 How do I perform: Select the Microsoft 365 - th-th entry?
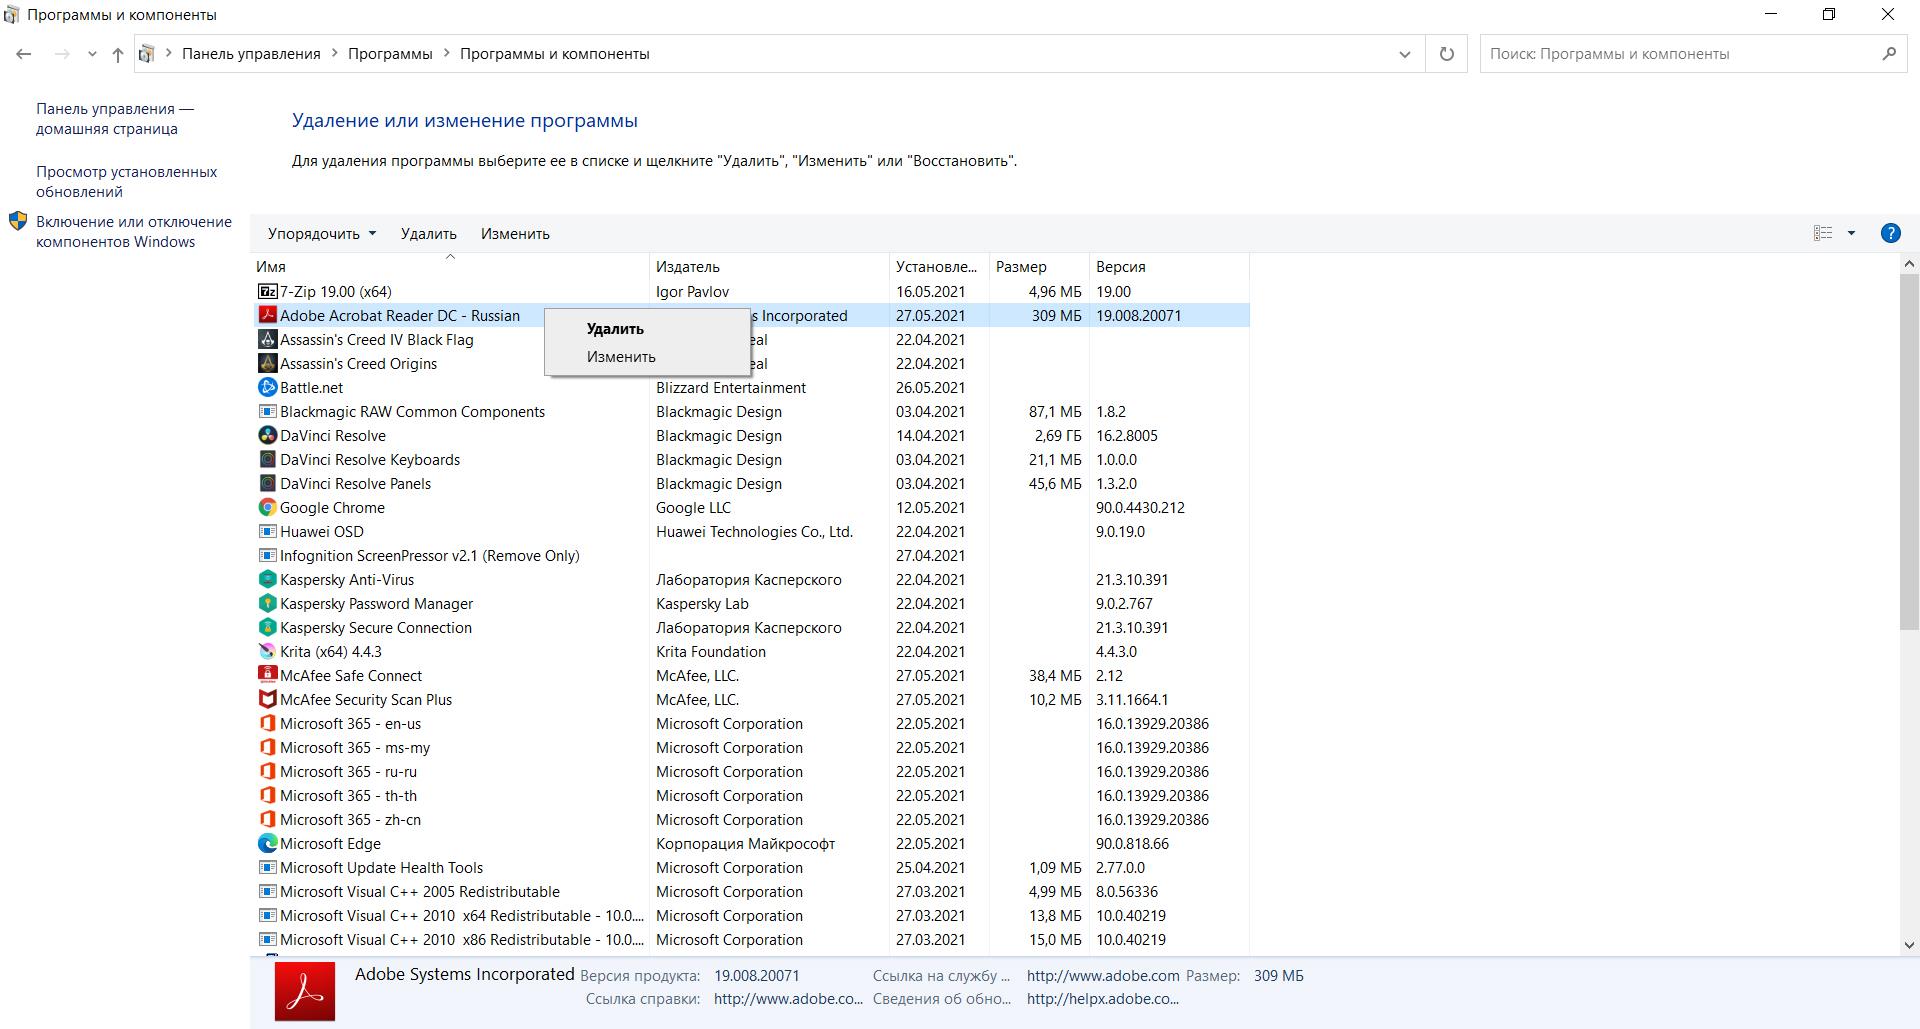coord(750,796)
